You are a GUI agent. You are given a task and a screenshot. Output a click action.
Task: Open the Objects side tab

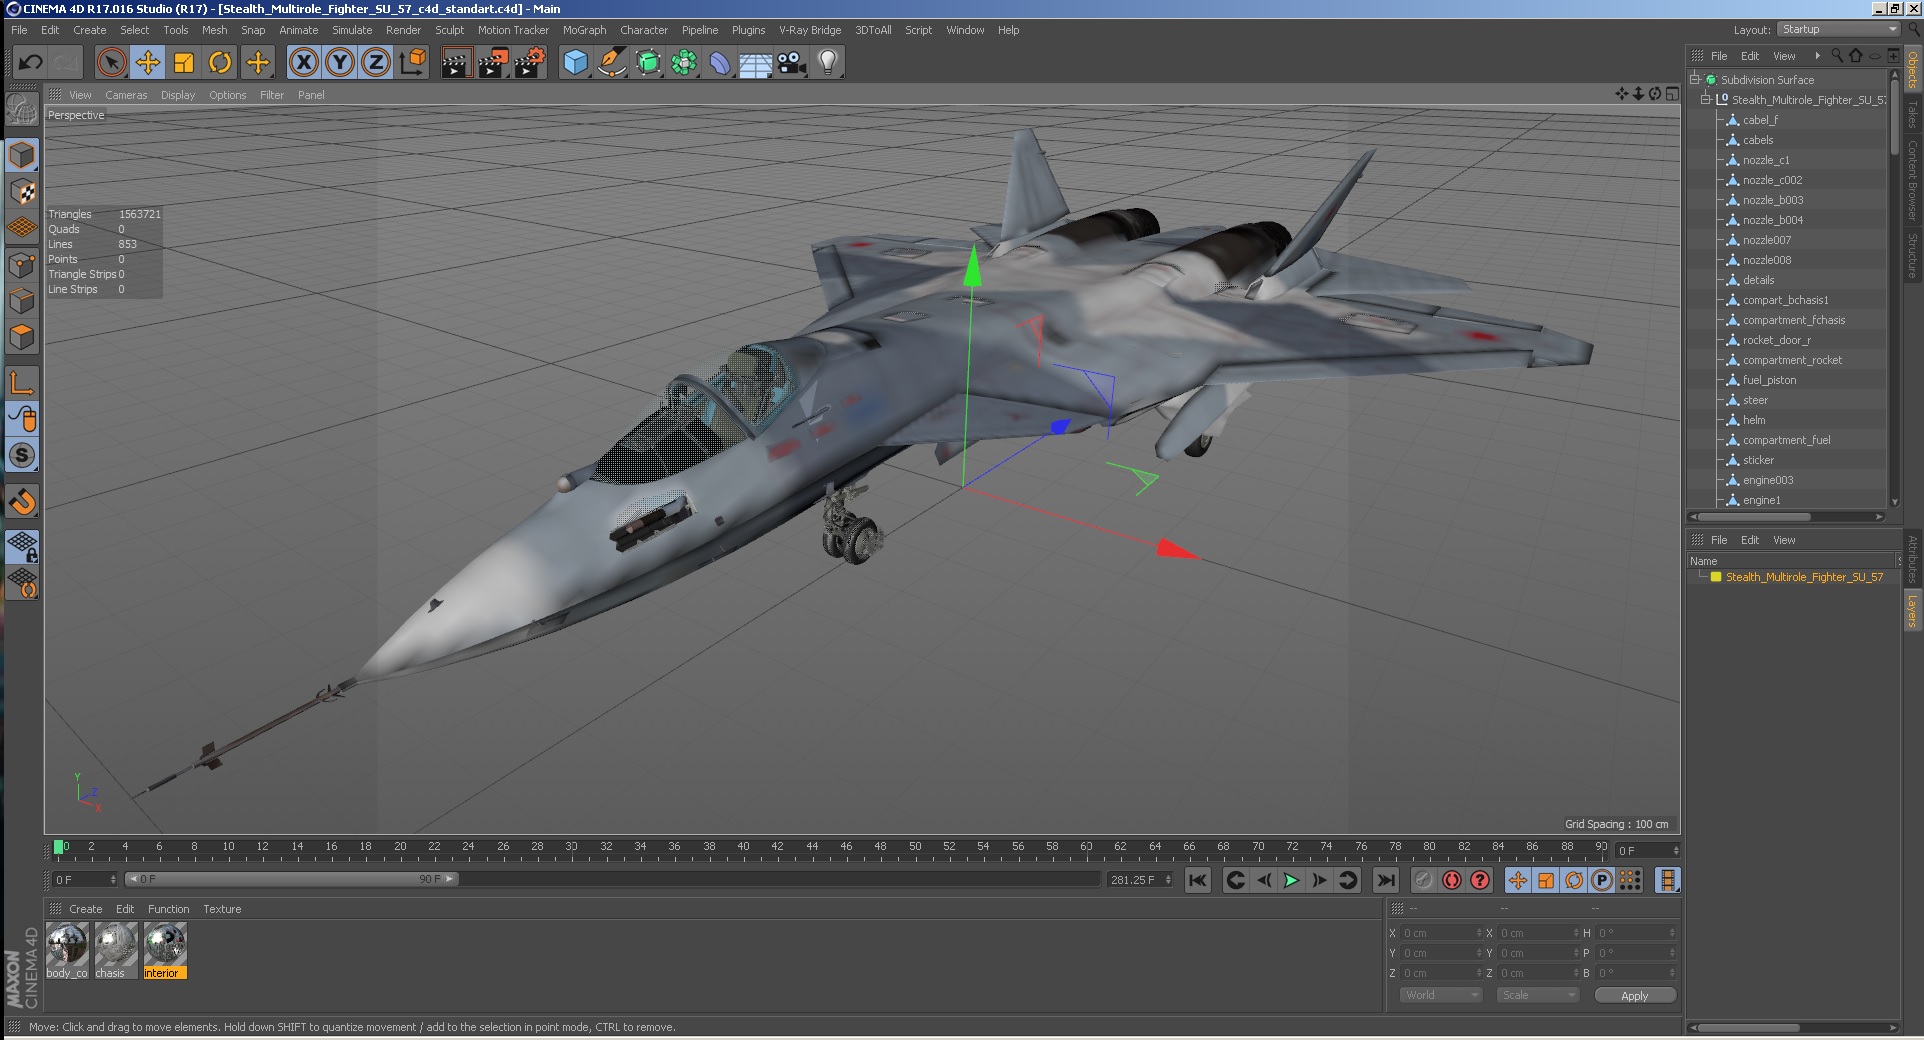click(1912, 70)
